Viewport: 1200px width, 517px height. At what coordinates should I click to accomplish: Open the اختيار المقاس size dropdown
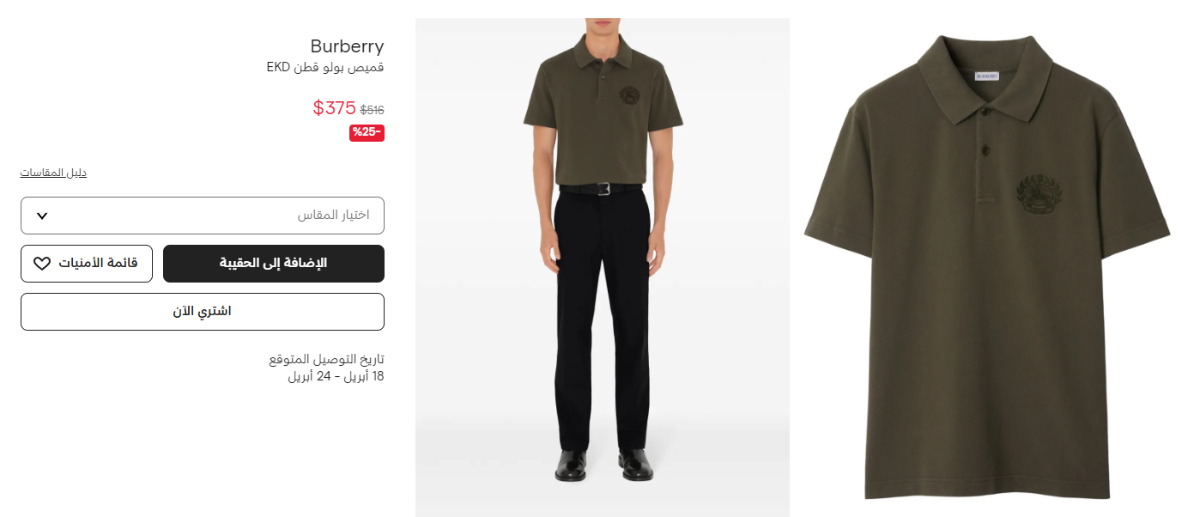(x=202, y=216)
